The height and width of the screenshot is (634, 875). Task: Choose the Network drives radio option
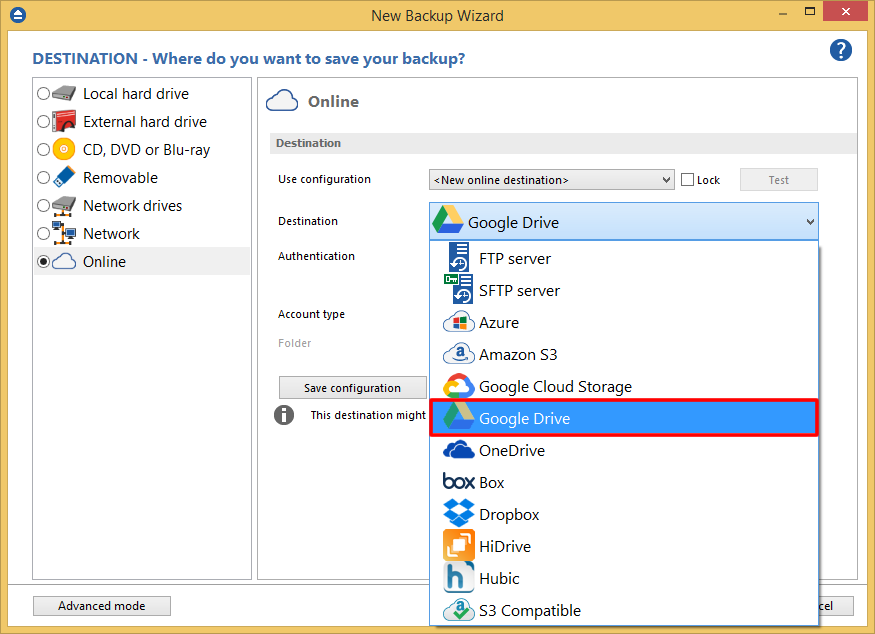43,206
